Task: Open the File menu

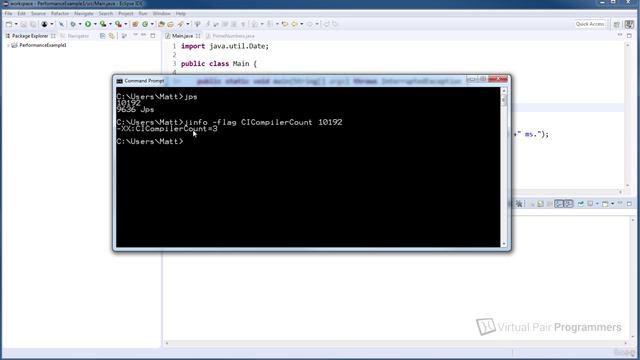Action: tap(8, 13)
